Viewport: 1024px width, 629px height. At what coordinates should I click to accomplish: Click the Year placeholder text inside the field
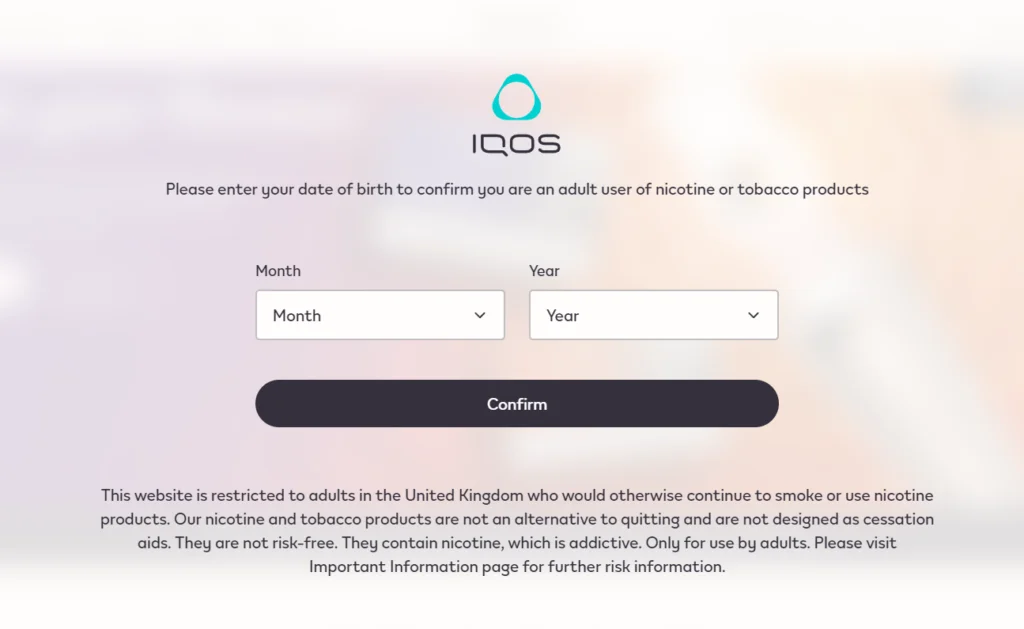point(563,315)
